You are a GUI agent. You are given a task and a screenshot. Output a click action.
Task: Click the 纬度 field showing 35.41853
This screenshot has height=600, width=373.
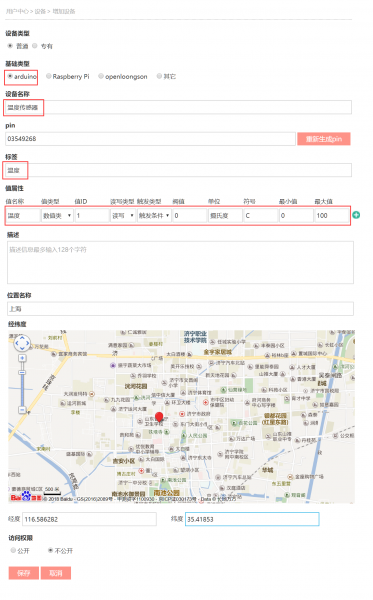point(252,519)
